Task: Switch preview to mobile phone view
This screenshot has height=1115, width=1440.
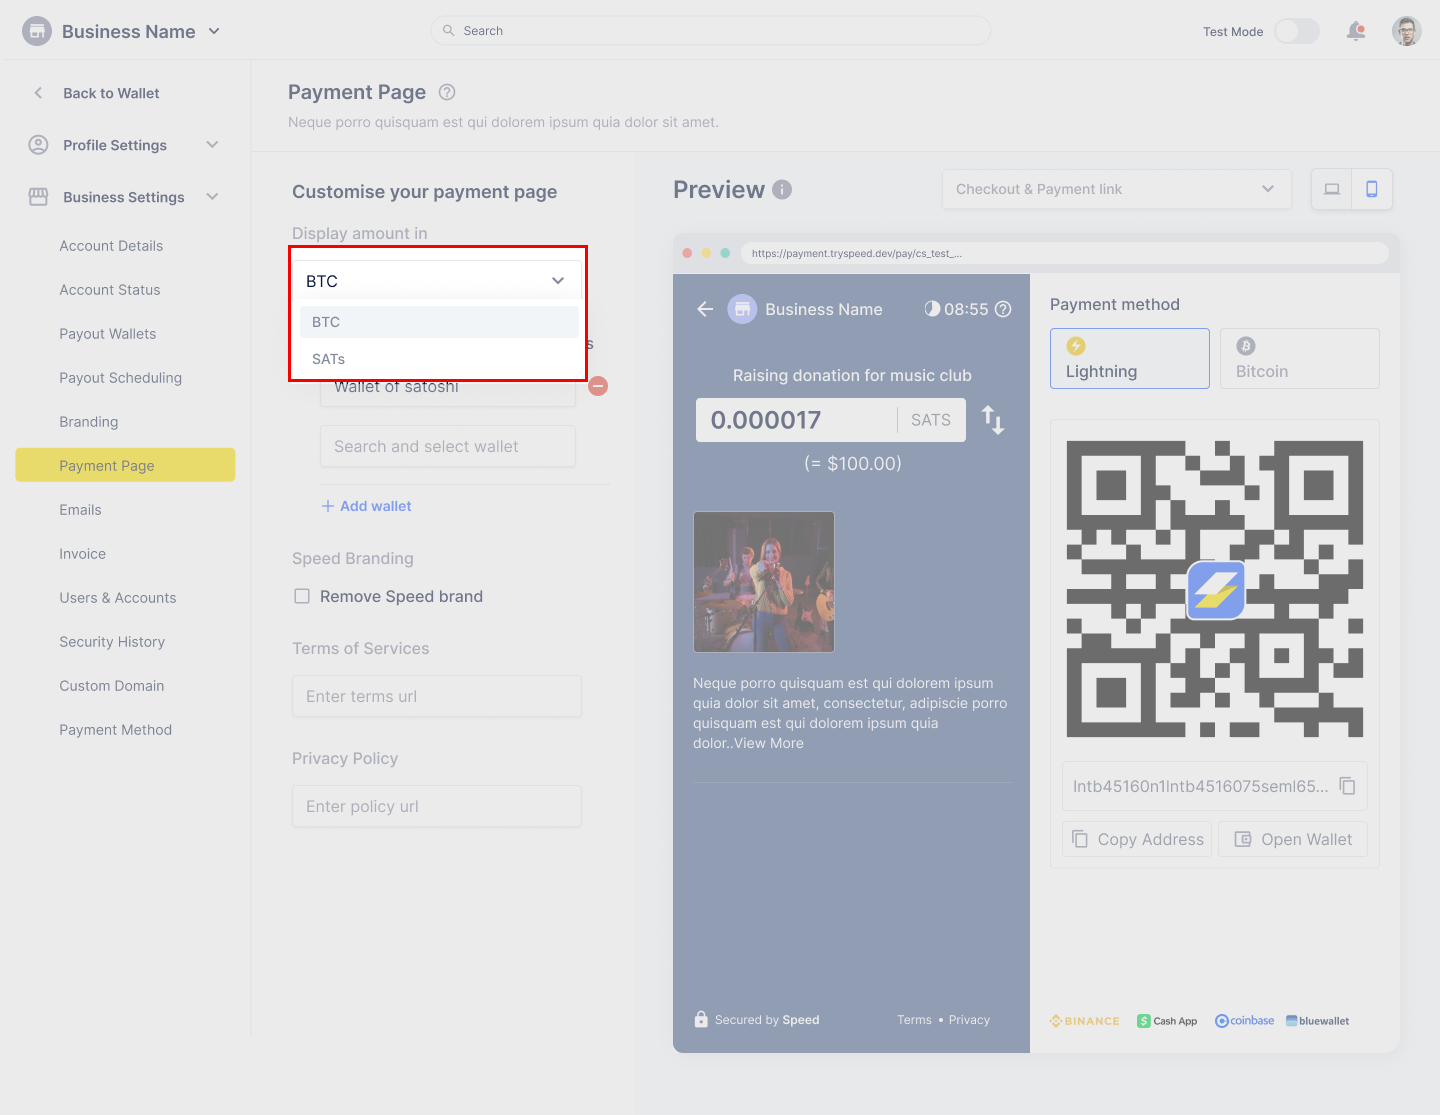Action: point(1372,189)
